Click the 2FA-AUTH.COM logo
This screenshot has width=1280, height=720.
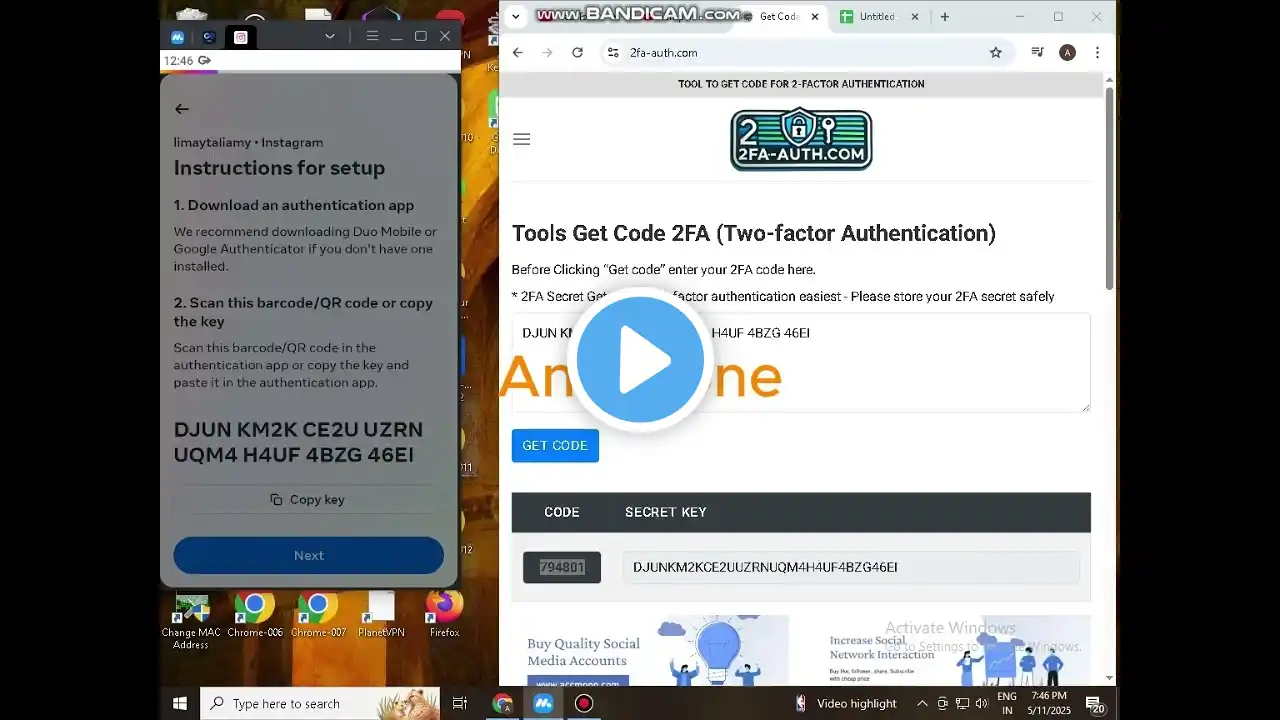tap(801, 139)
